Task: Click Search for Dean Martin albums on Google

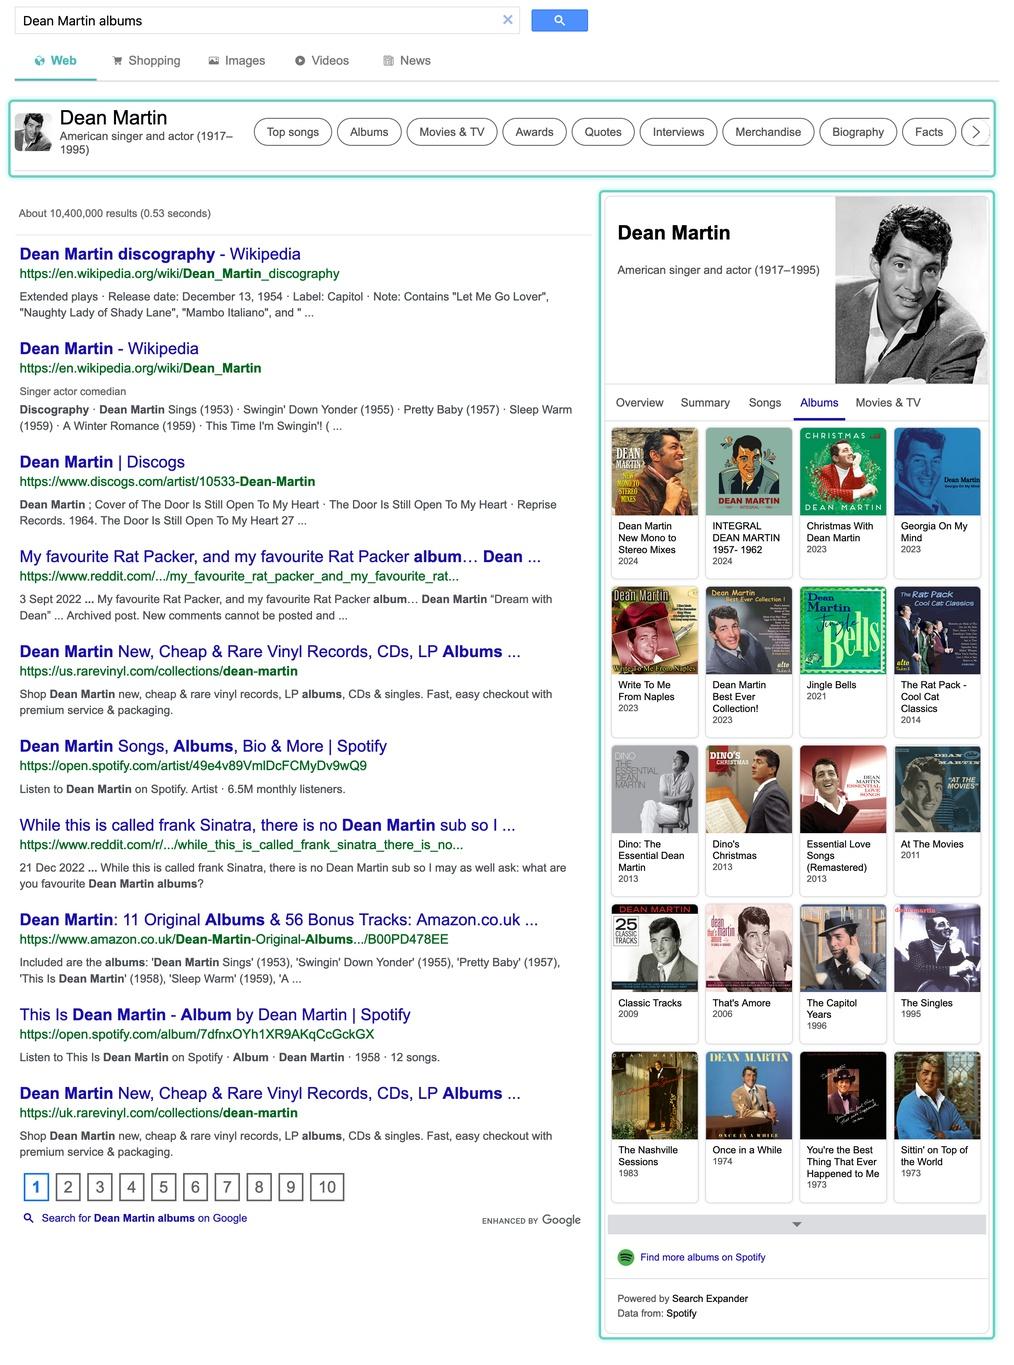Action: click(x=144, y=1218)
